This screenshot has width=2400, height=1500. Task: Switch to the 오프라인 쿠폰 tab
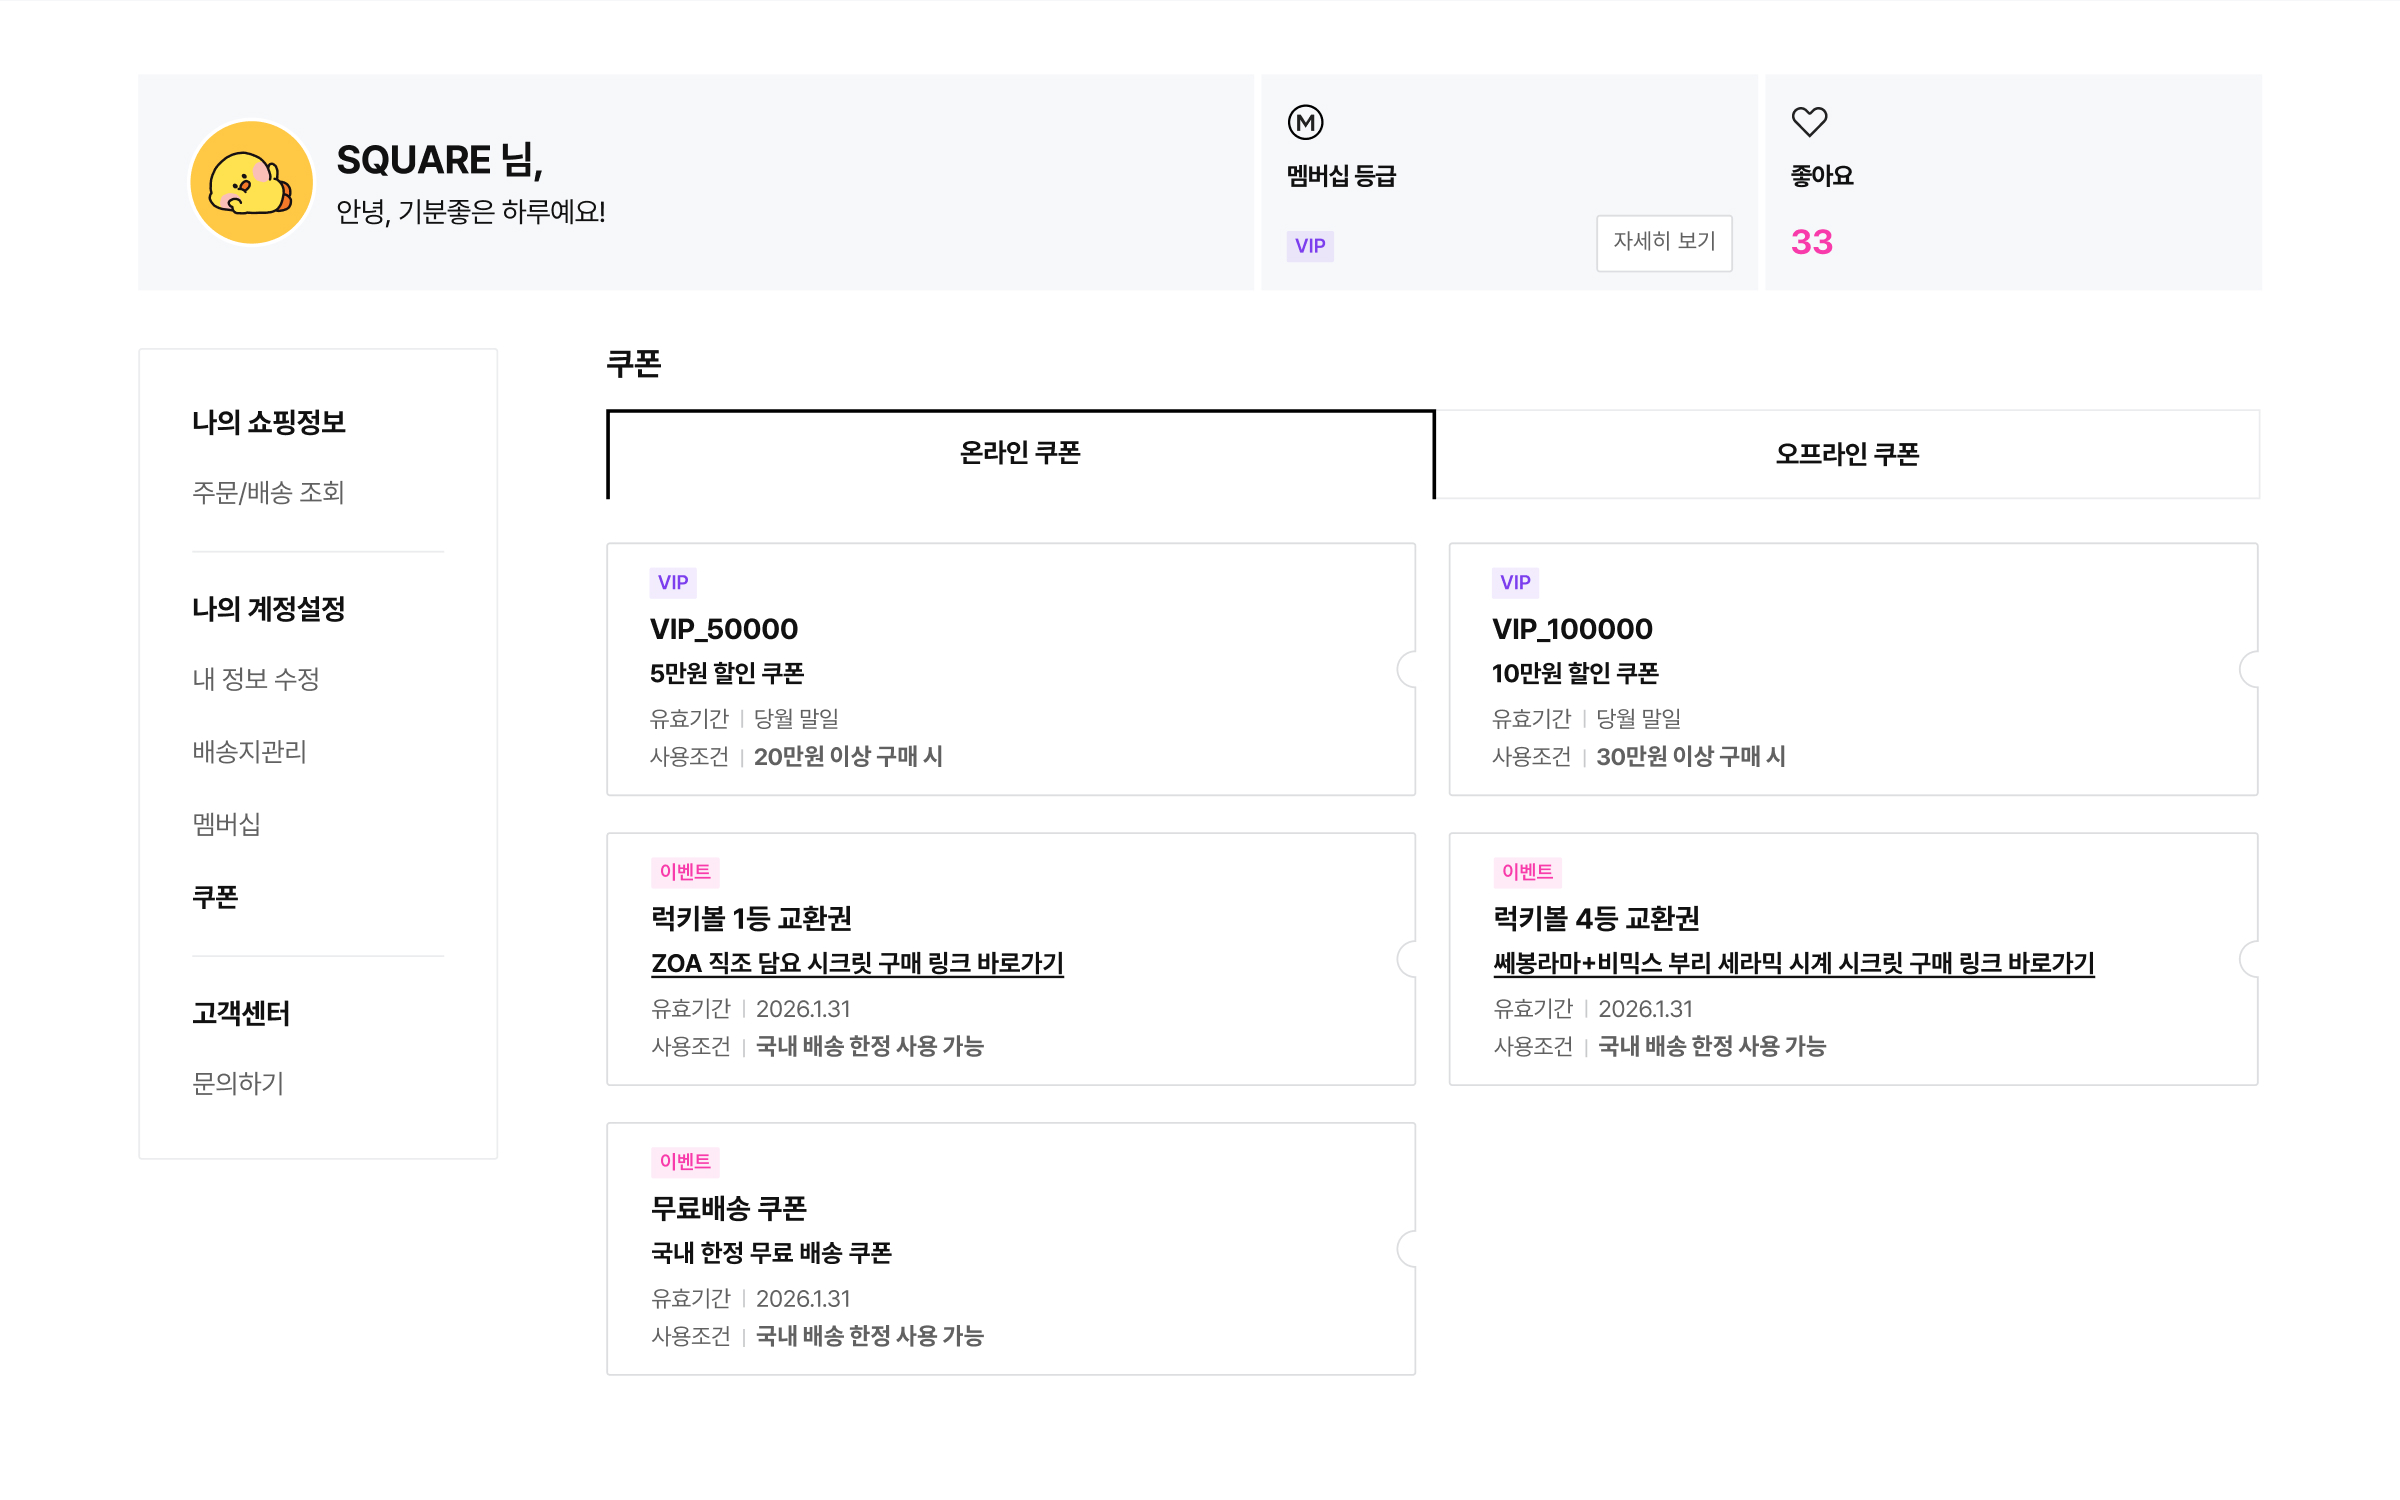tap(1847, 454)
